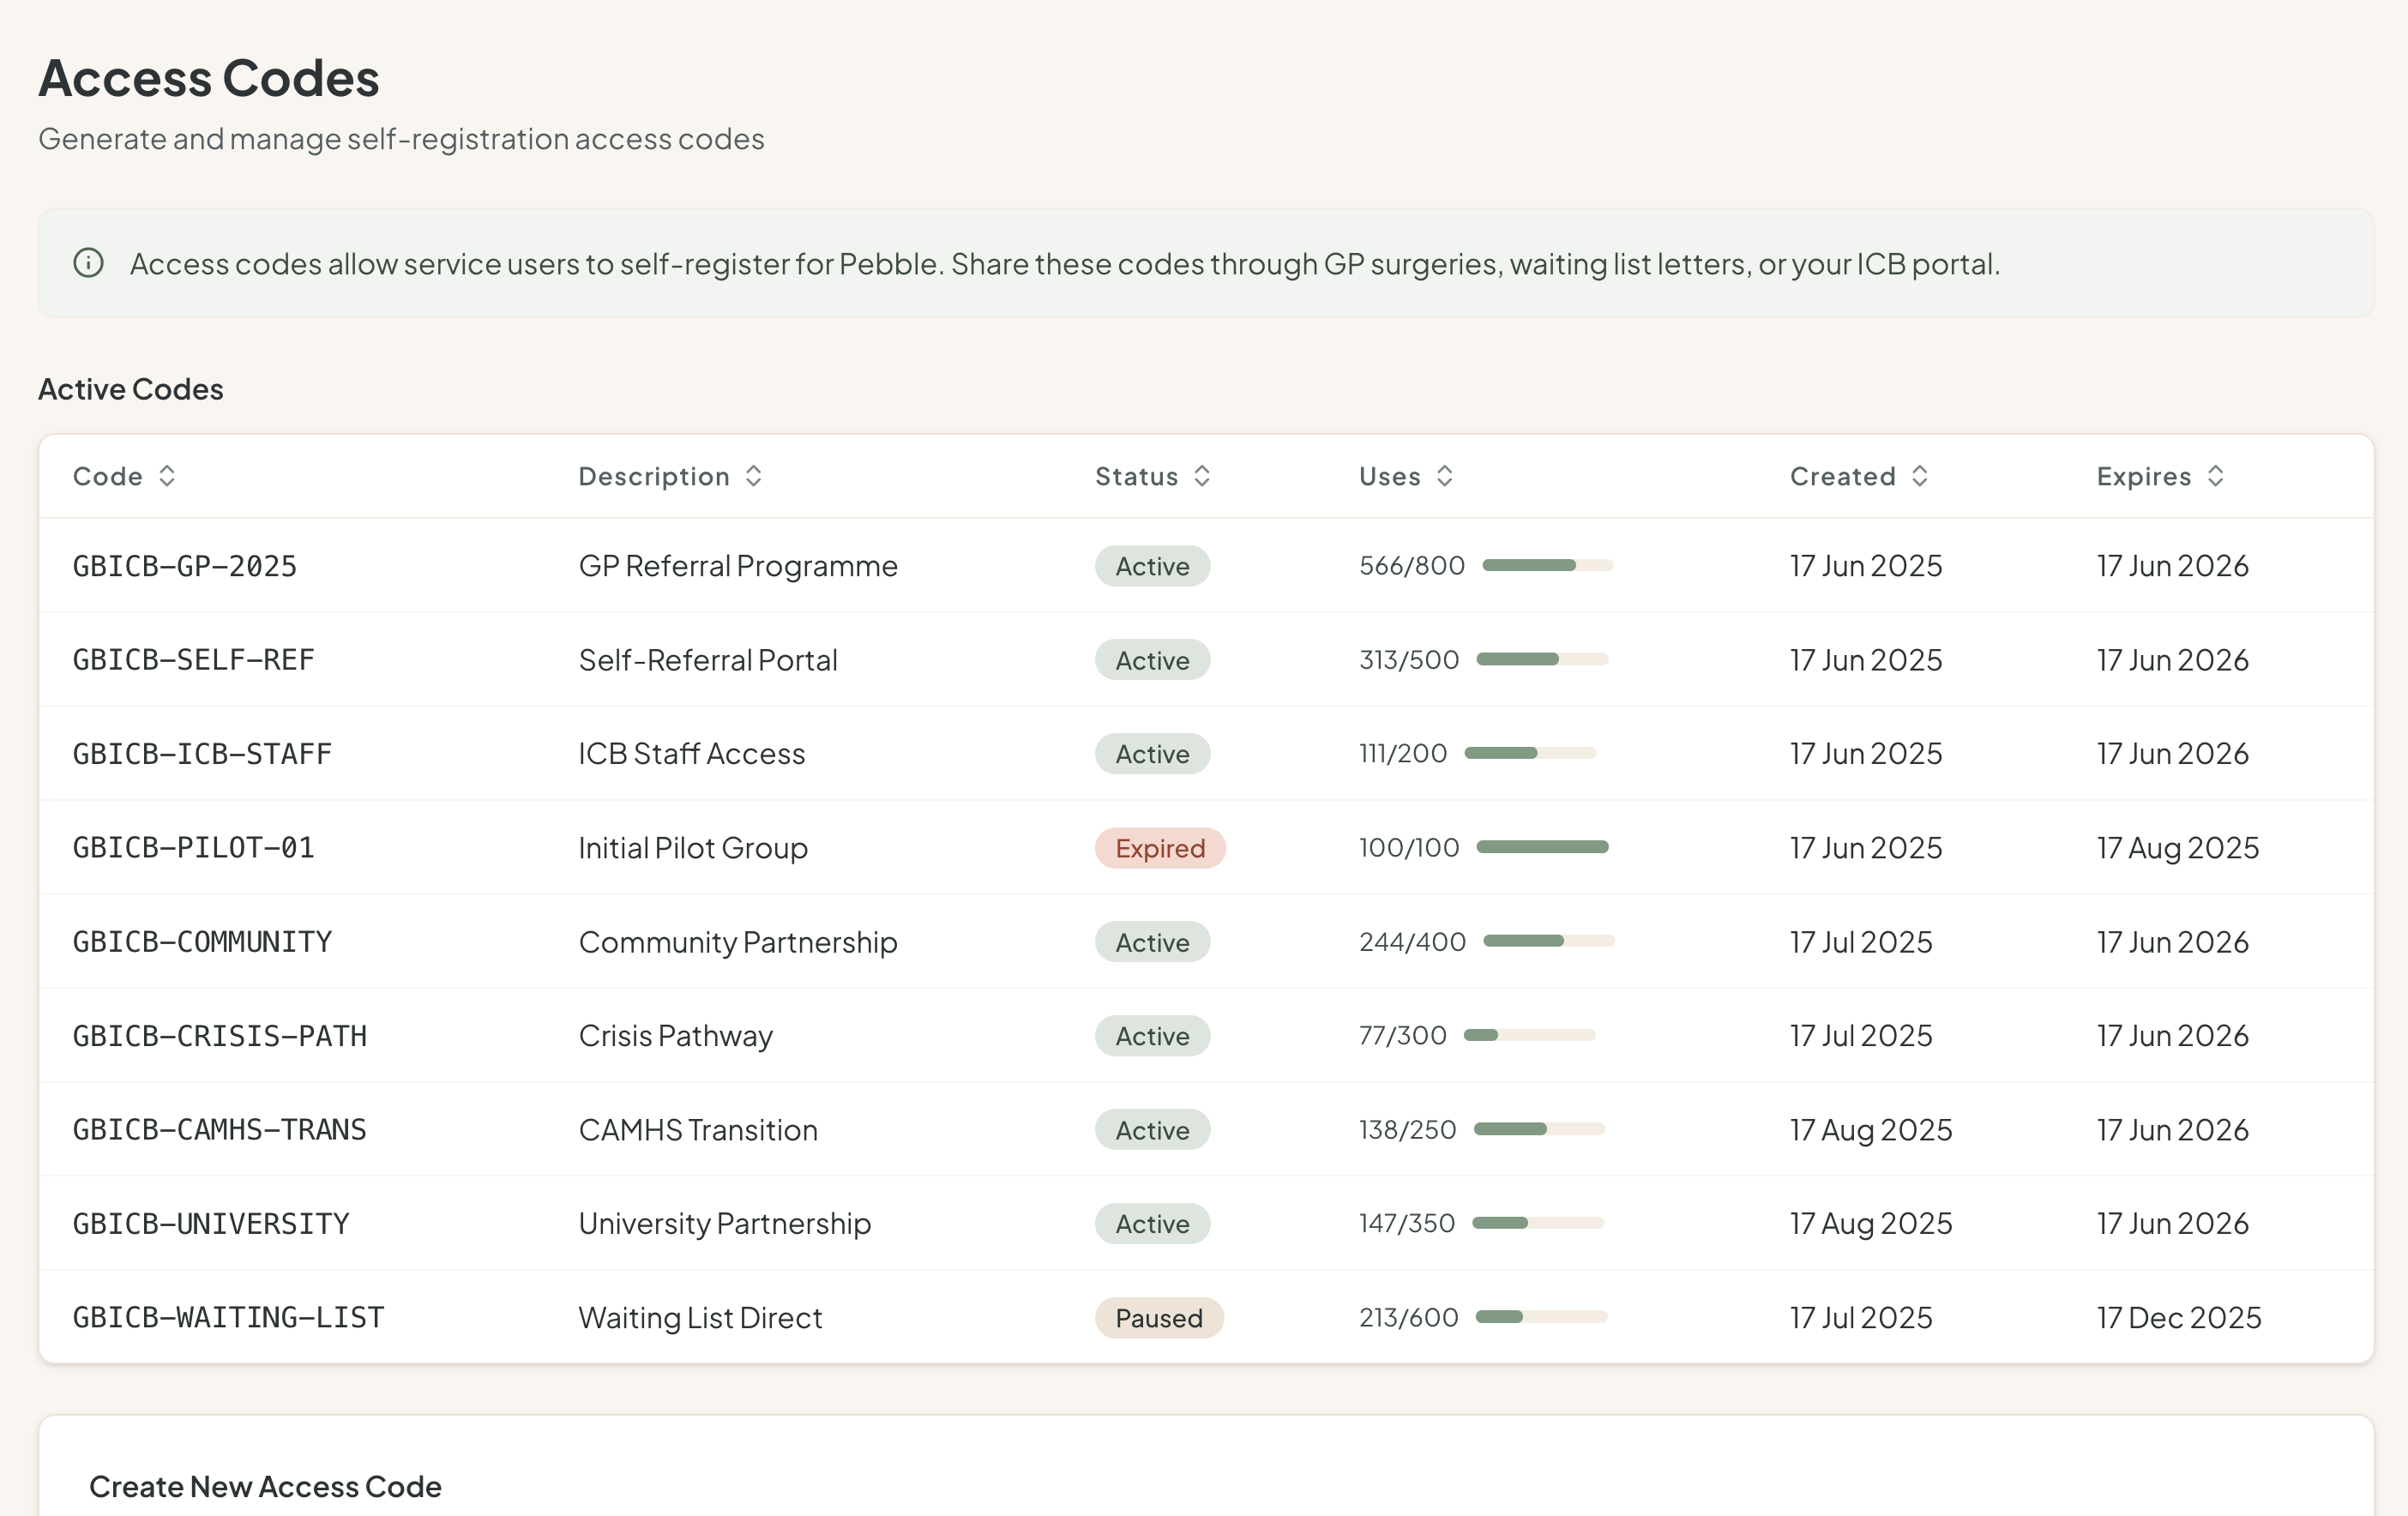The image size is (2408, 1516).
Task: Click the usage progress bar for GBICB-GP-2025
Action: click(1547, 565)
